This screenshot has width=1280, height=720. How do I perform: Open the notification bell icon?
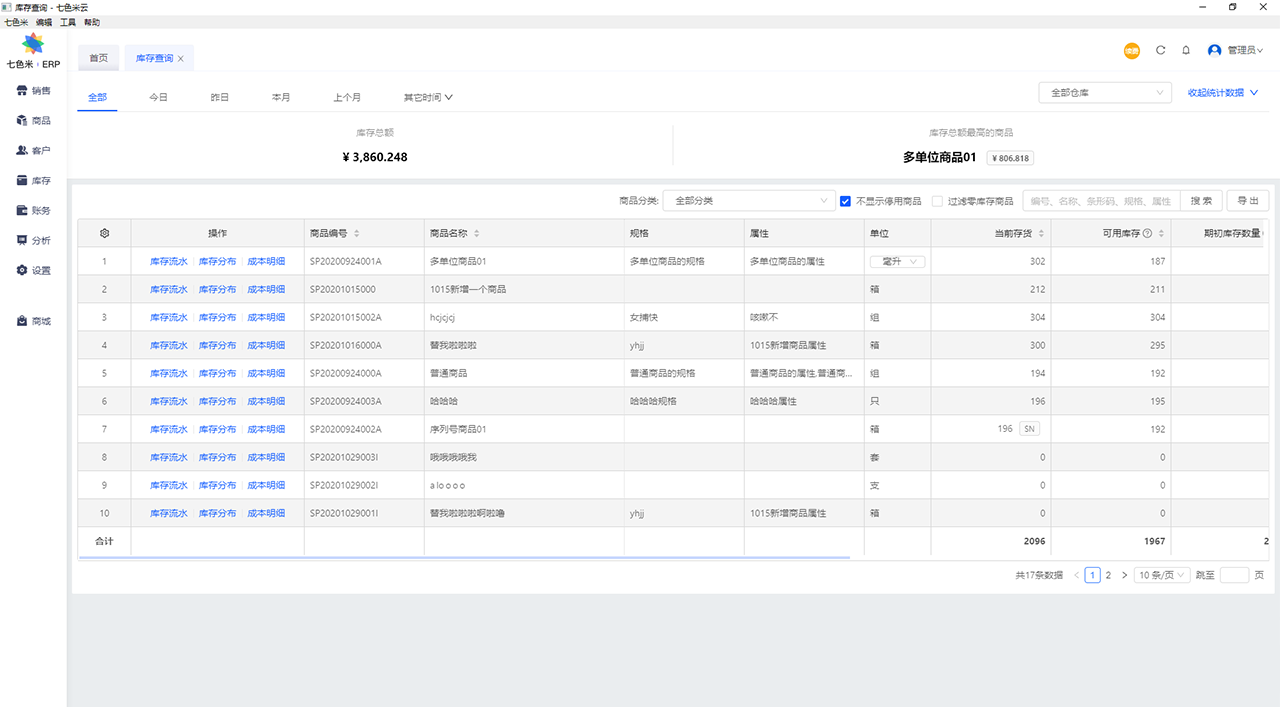[x=1185, y=49]
